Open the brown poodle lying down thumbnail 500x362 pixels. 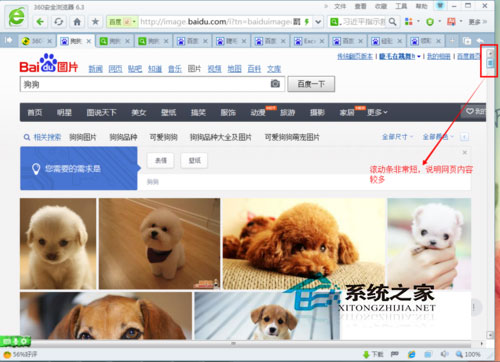click(304, 244)
